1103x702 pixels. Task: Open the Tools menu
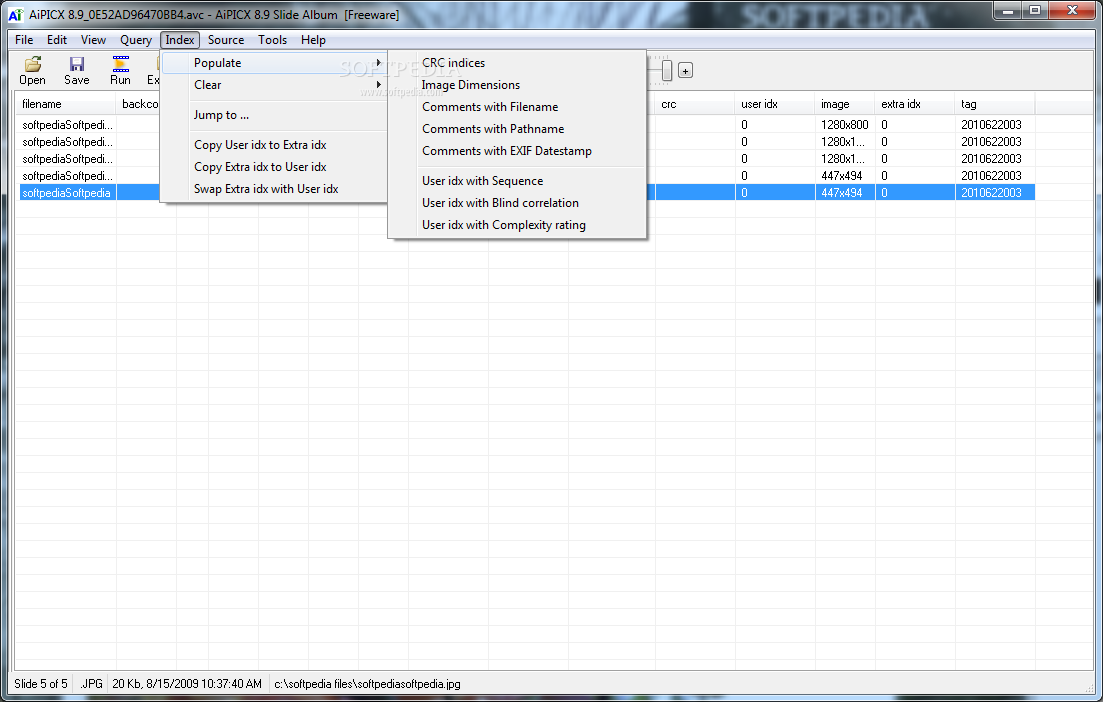coord(272,40)
